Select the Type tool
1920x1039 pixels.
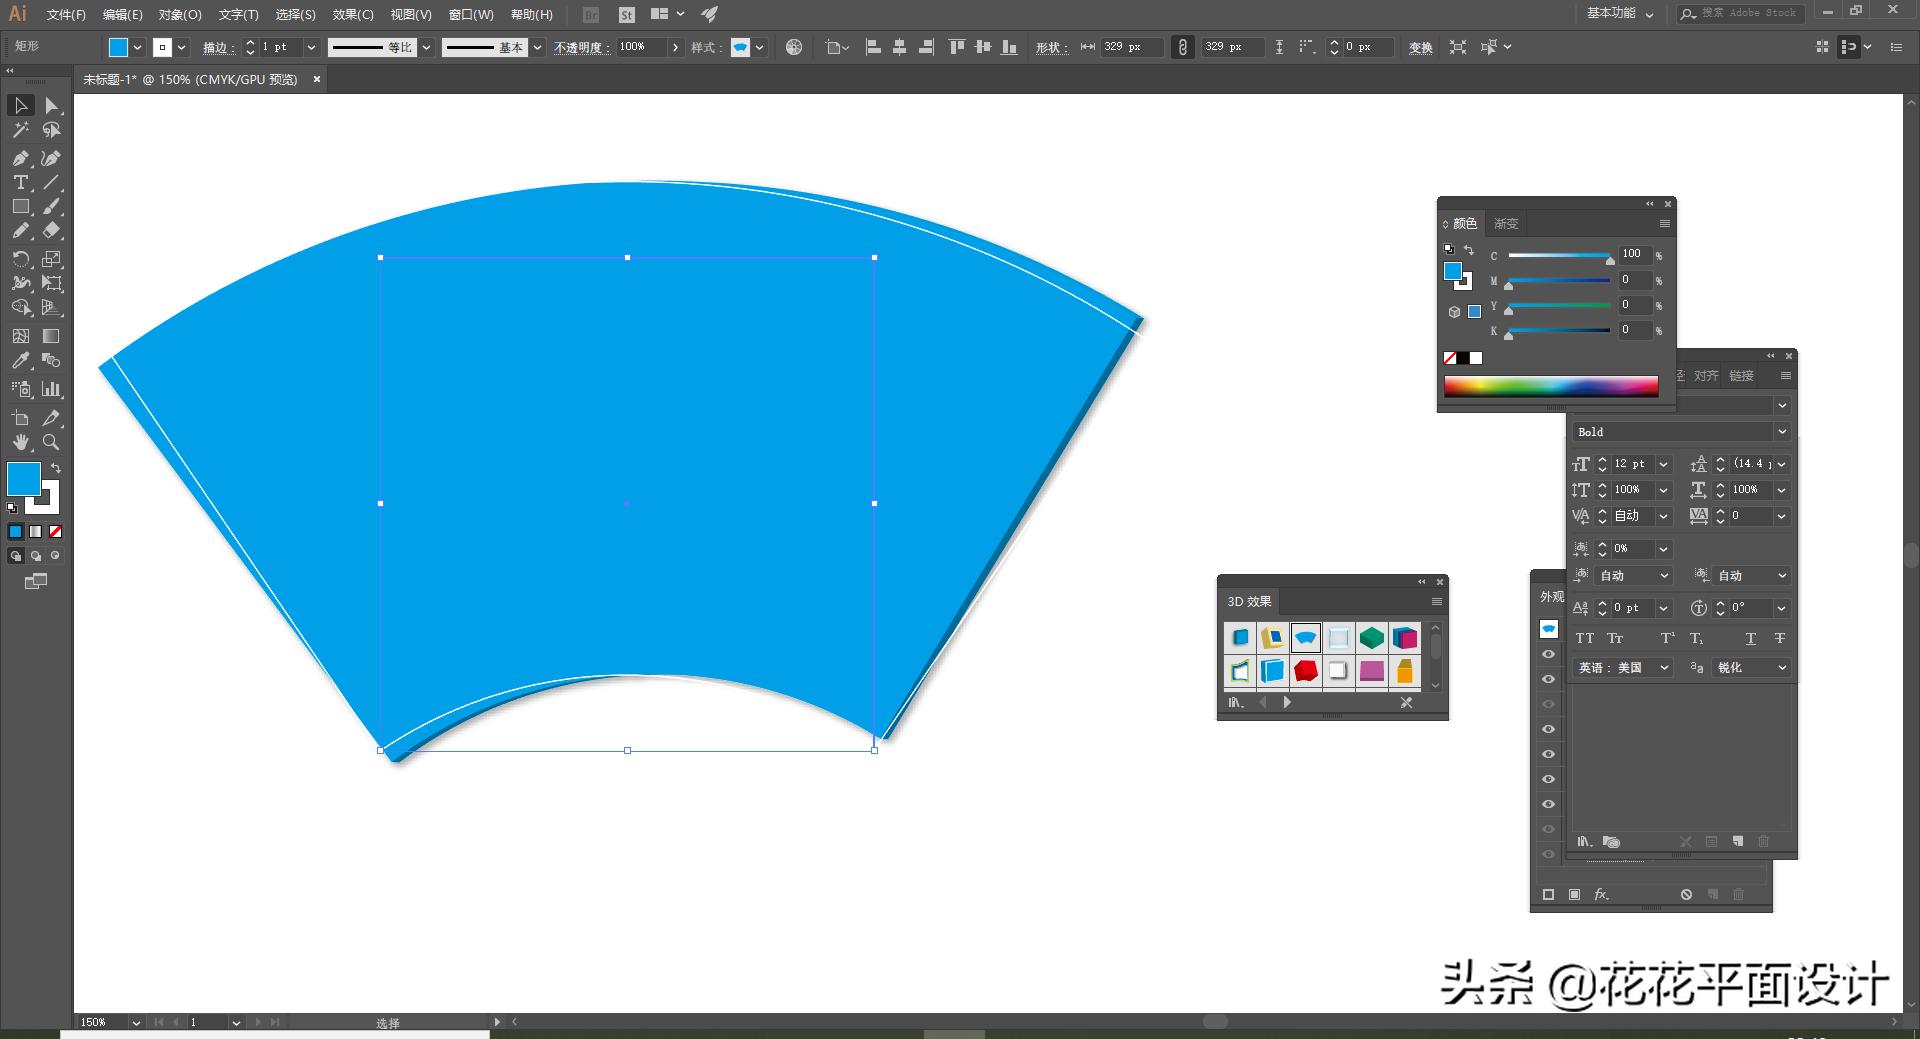[20, 182]
